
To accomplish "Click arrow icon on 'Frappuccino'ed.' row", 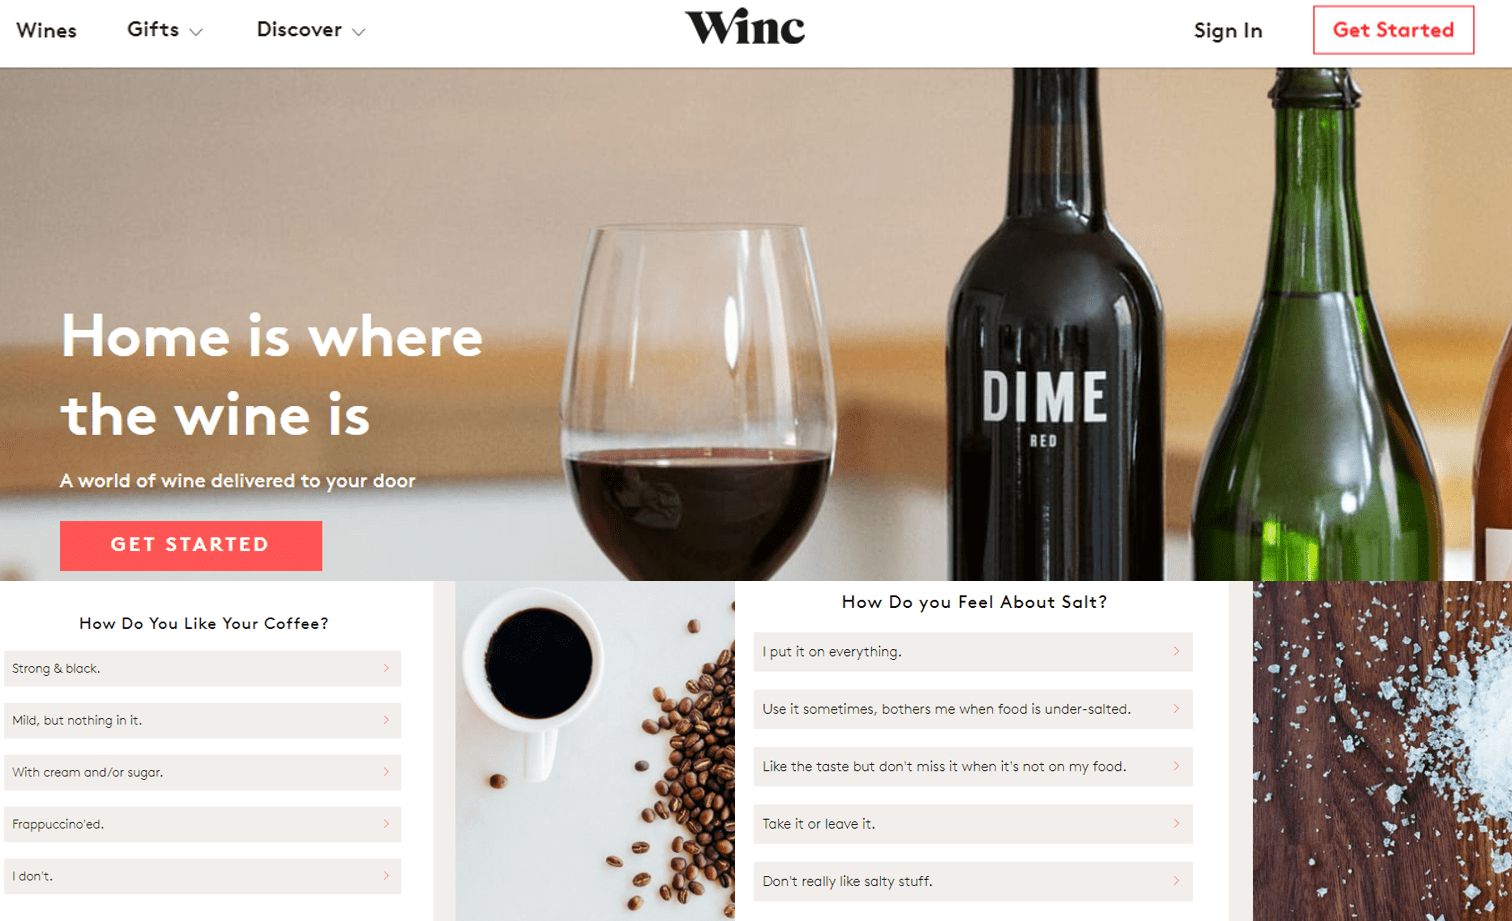I will pyautogui.click(x=386, y=824).
